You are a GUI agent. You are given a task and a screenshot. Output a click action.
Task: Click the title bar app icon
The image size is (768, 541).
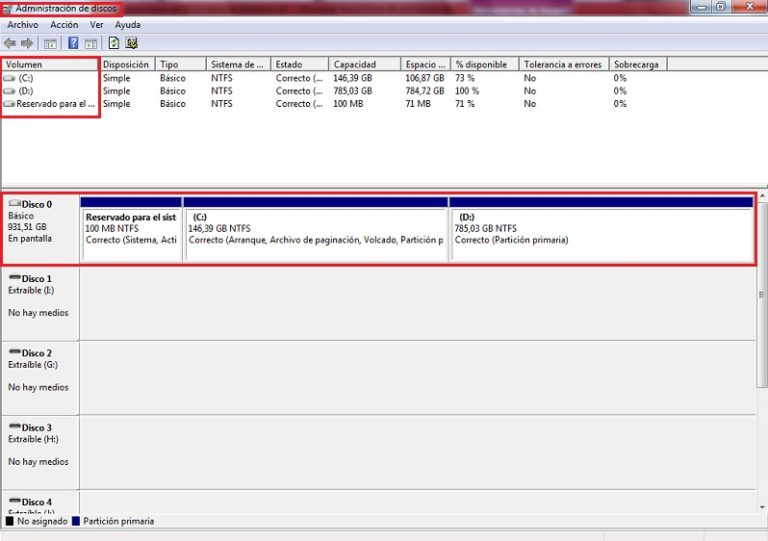[7, 9]
